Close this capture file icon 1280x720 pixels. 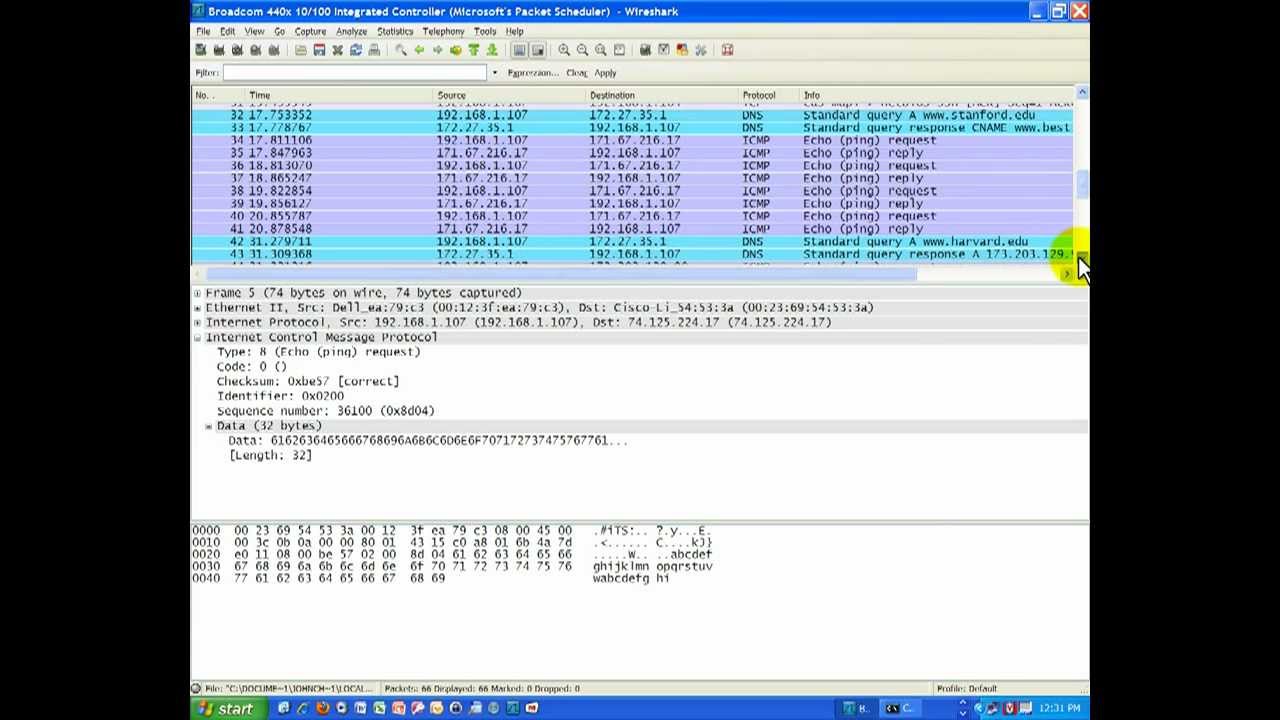pyautogui.click(x=337, y=50)
